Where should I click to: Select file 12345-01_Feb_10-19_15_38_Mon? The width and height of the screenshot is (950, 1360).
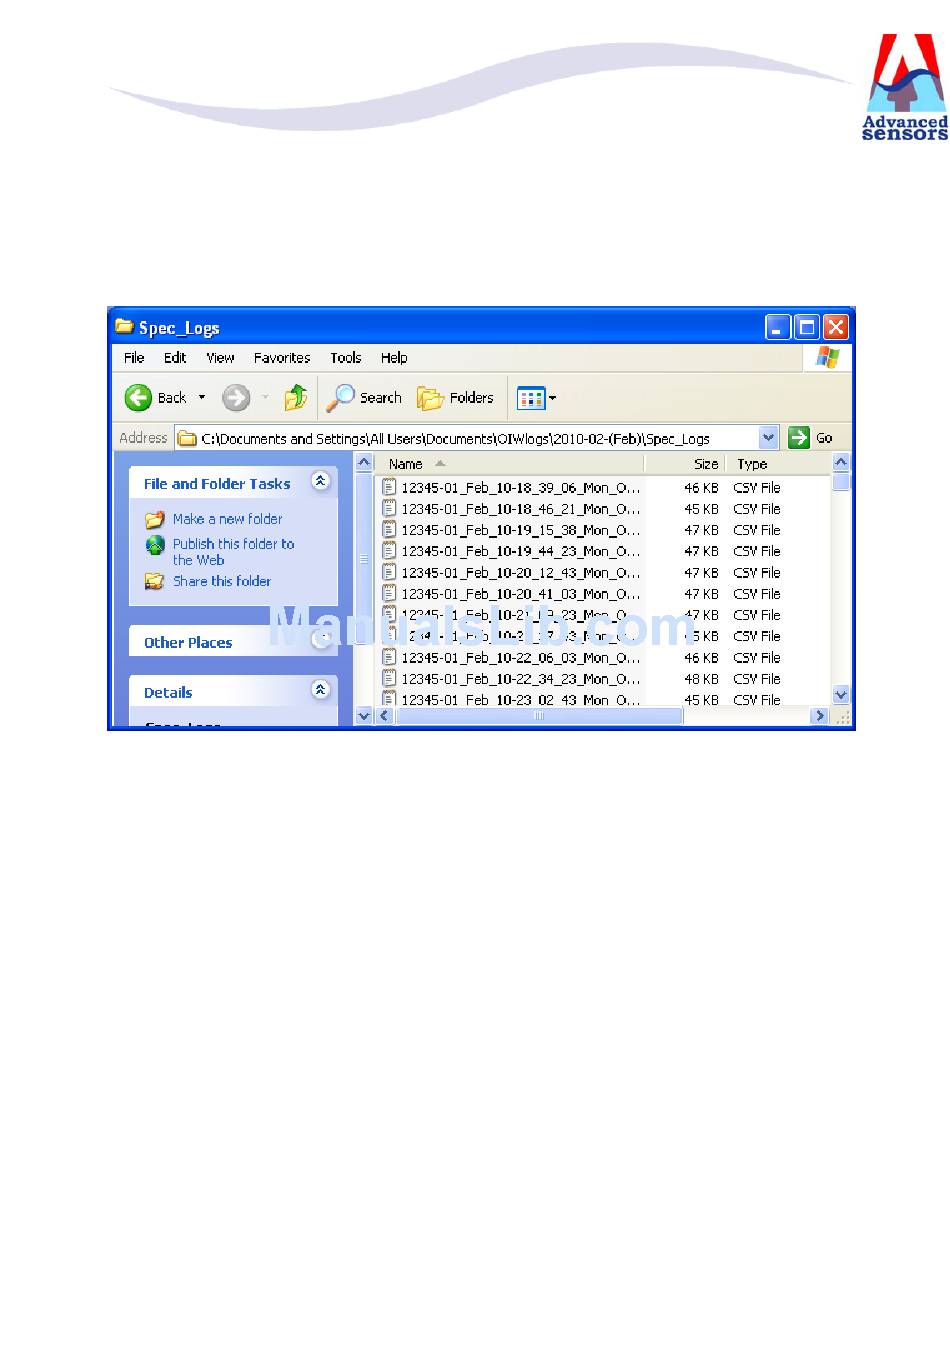pos(520,530)
